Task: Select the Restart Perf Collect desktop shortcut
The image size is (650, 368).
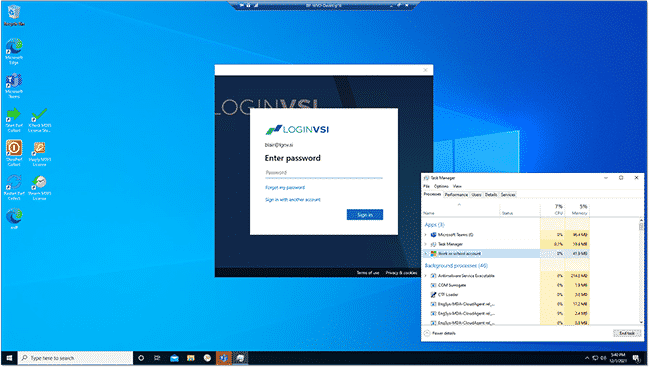Action: [x=14, y=187]
